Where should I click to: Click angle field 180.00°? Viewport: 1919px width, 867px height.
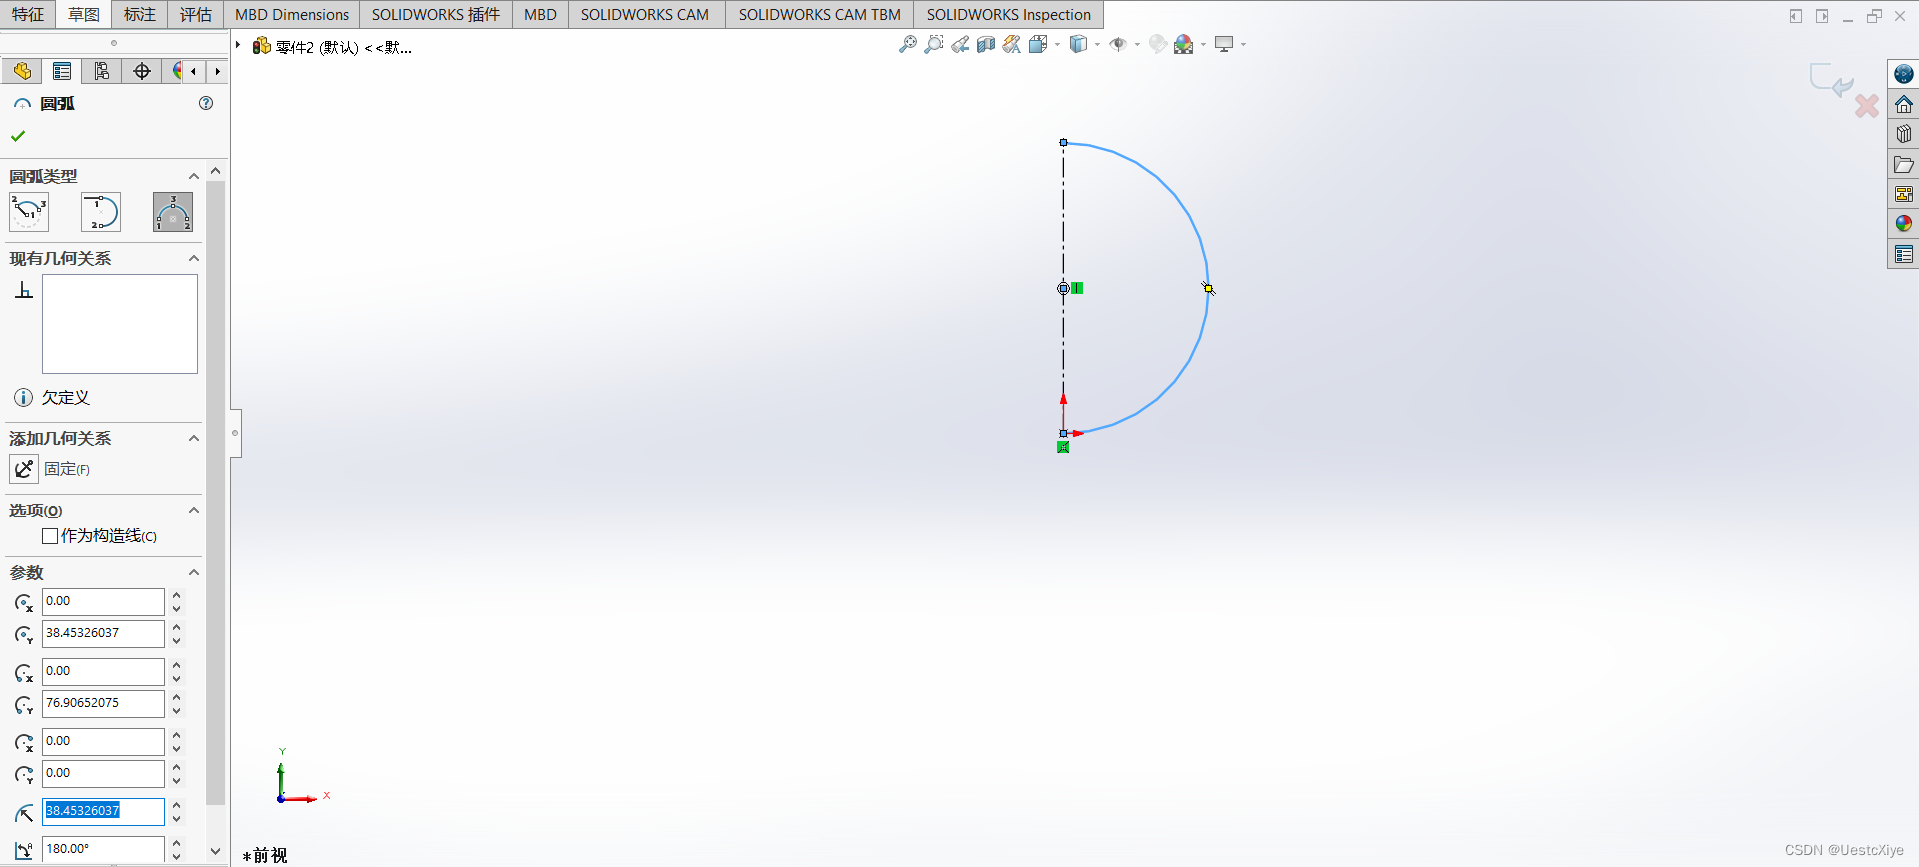(x=103, y=849)
